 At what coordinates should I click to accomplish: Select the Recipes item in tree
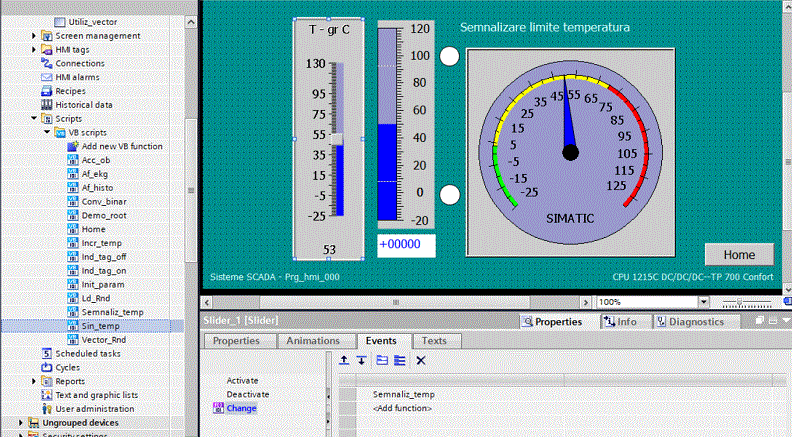70,91
